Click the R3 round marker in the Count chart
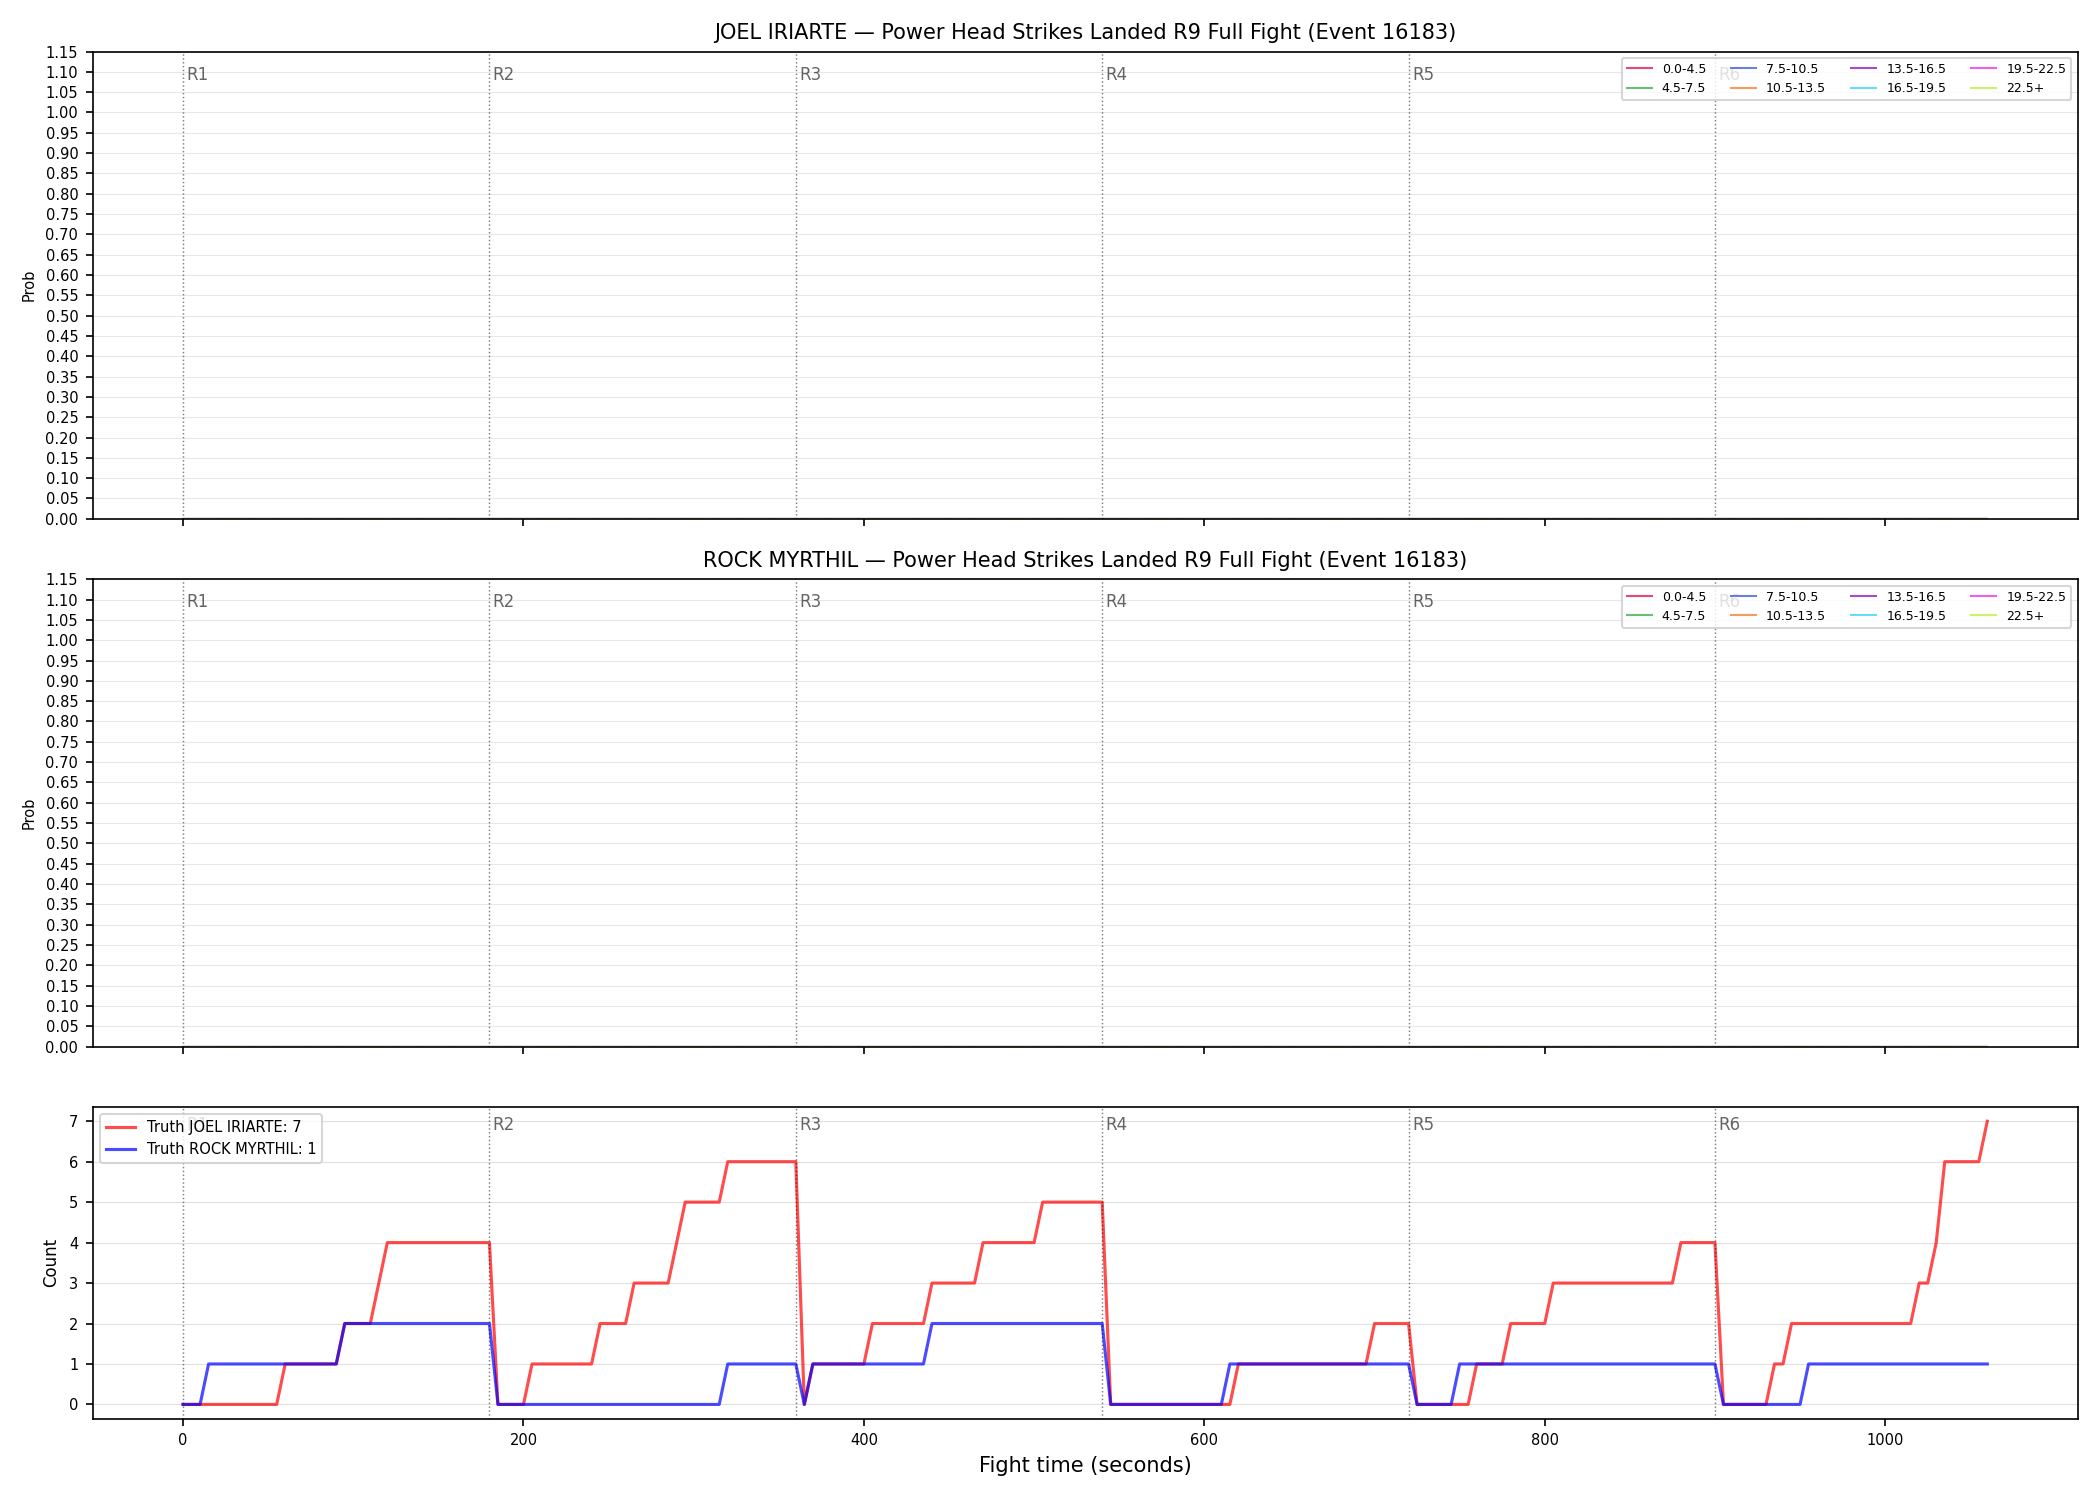 pyautogui.click(x=810, y=1124)
